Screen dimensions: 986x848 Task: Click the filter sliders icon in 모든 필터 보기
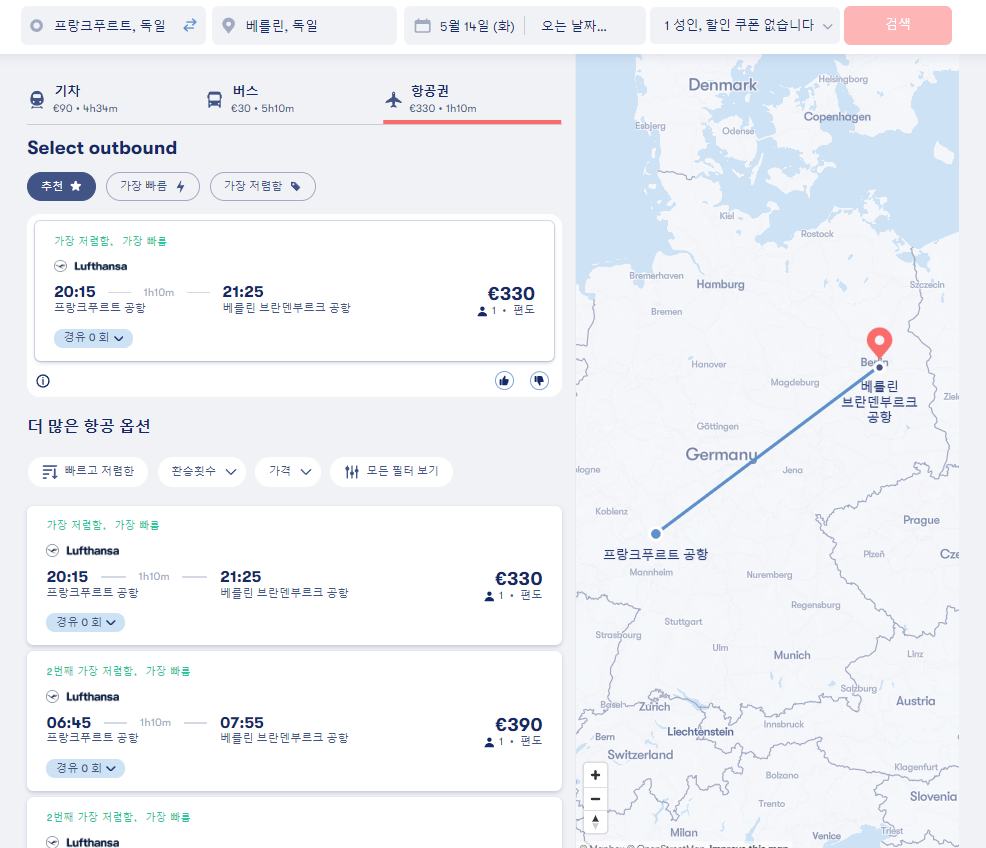352,471
